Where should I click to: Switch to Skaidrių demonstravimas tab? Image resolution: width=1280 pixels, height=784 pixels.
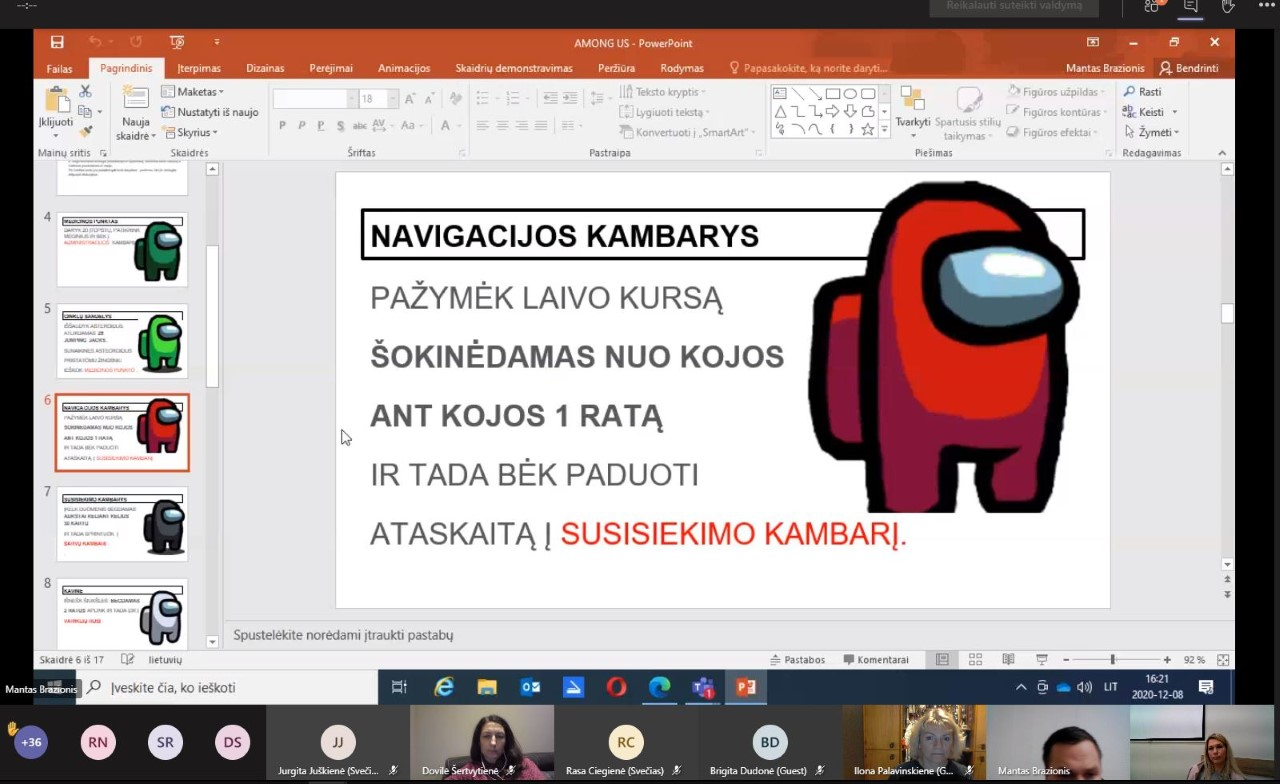tap(514, 68)
